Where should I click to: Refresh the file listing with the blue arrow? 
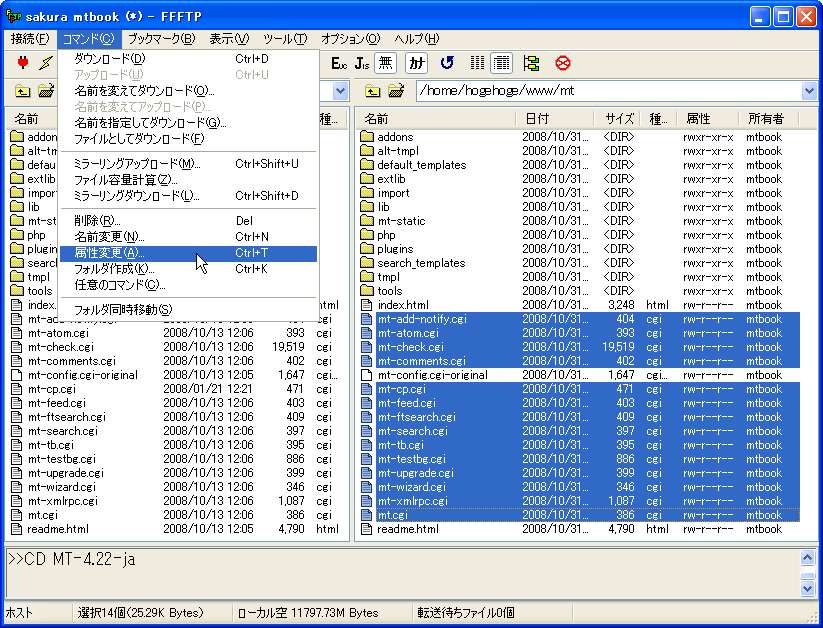pos(447,64)
